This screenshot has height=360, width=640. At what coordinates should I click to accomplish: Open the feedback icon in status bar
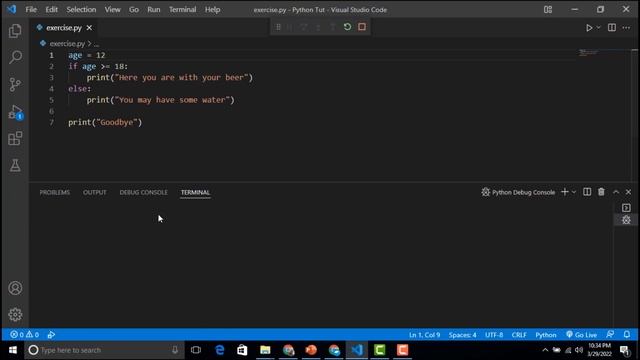tap(610, 334)
